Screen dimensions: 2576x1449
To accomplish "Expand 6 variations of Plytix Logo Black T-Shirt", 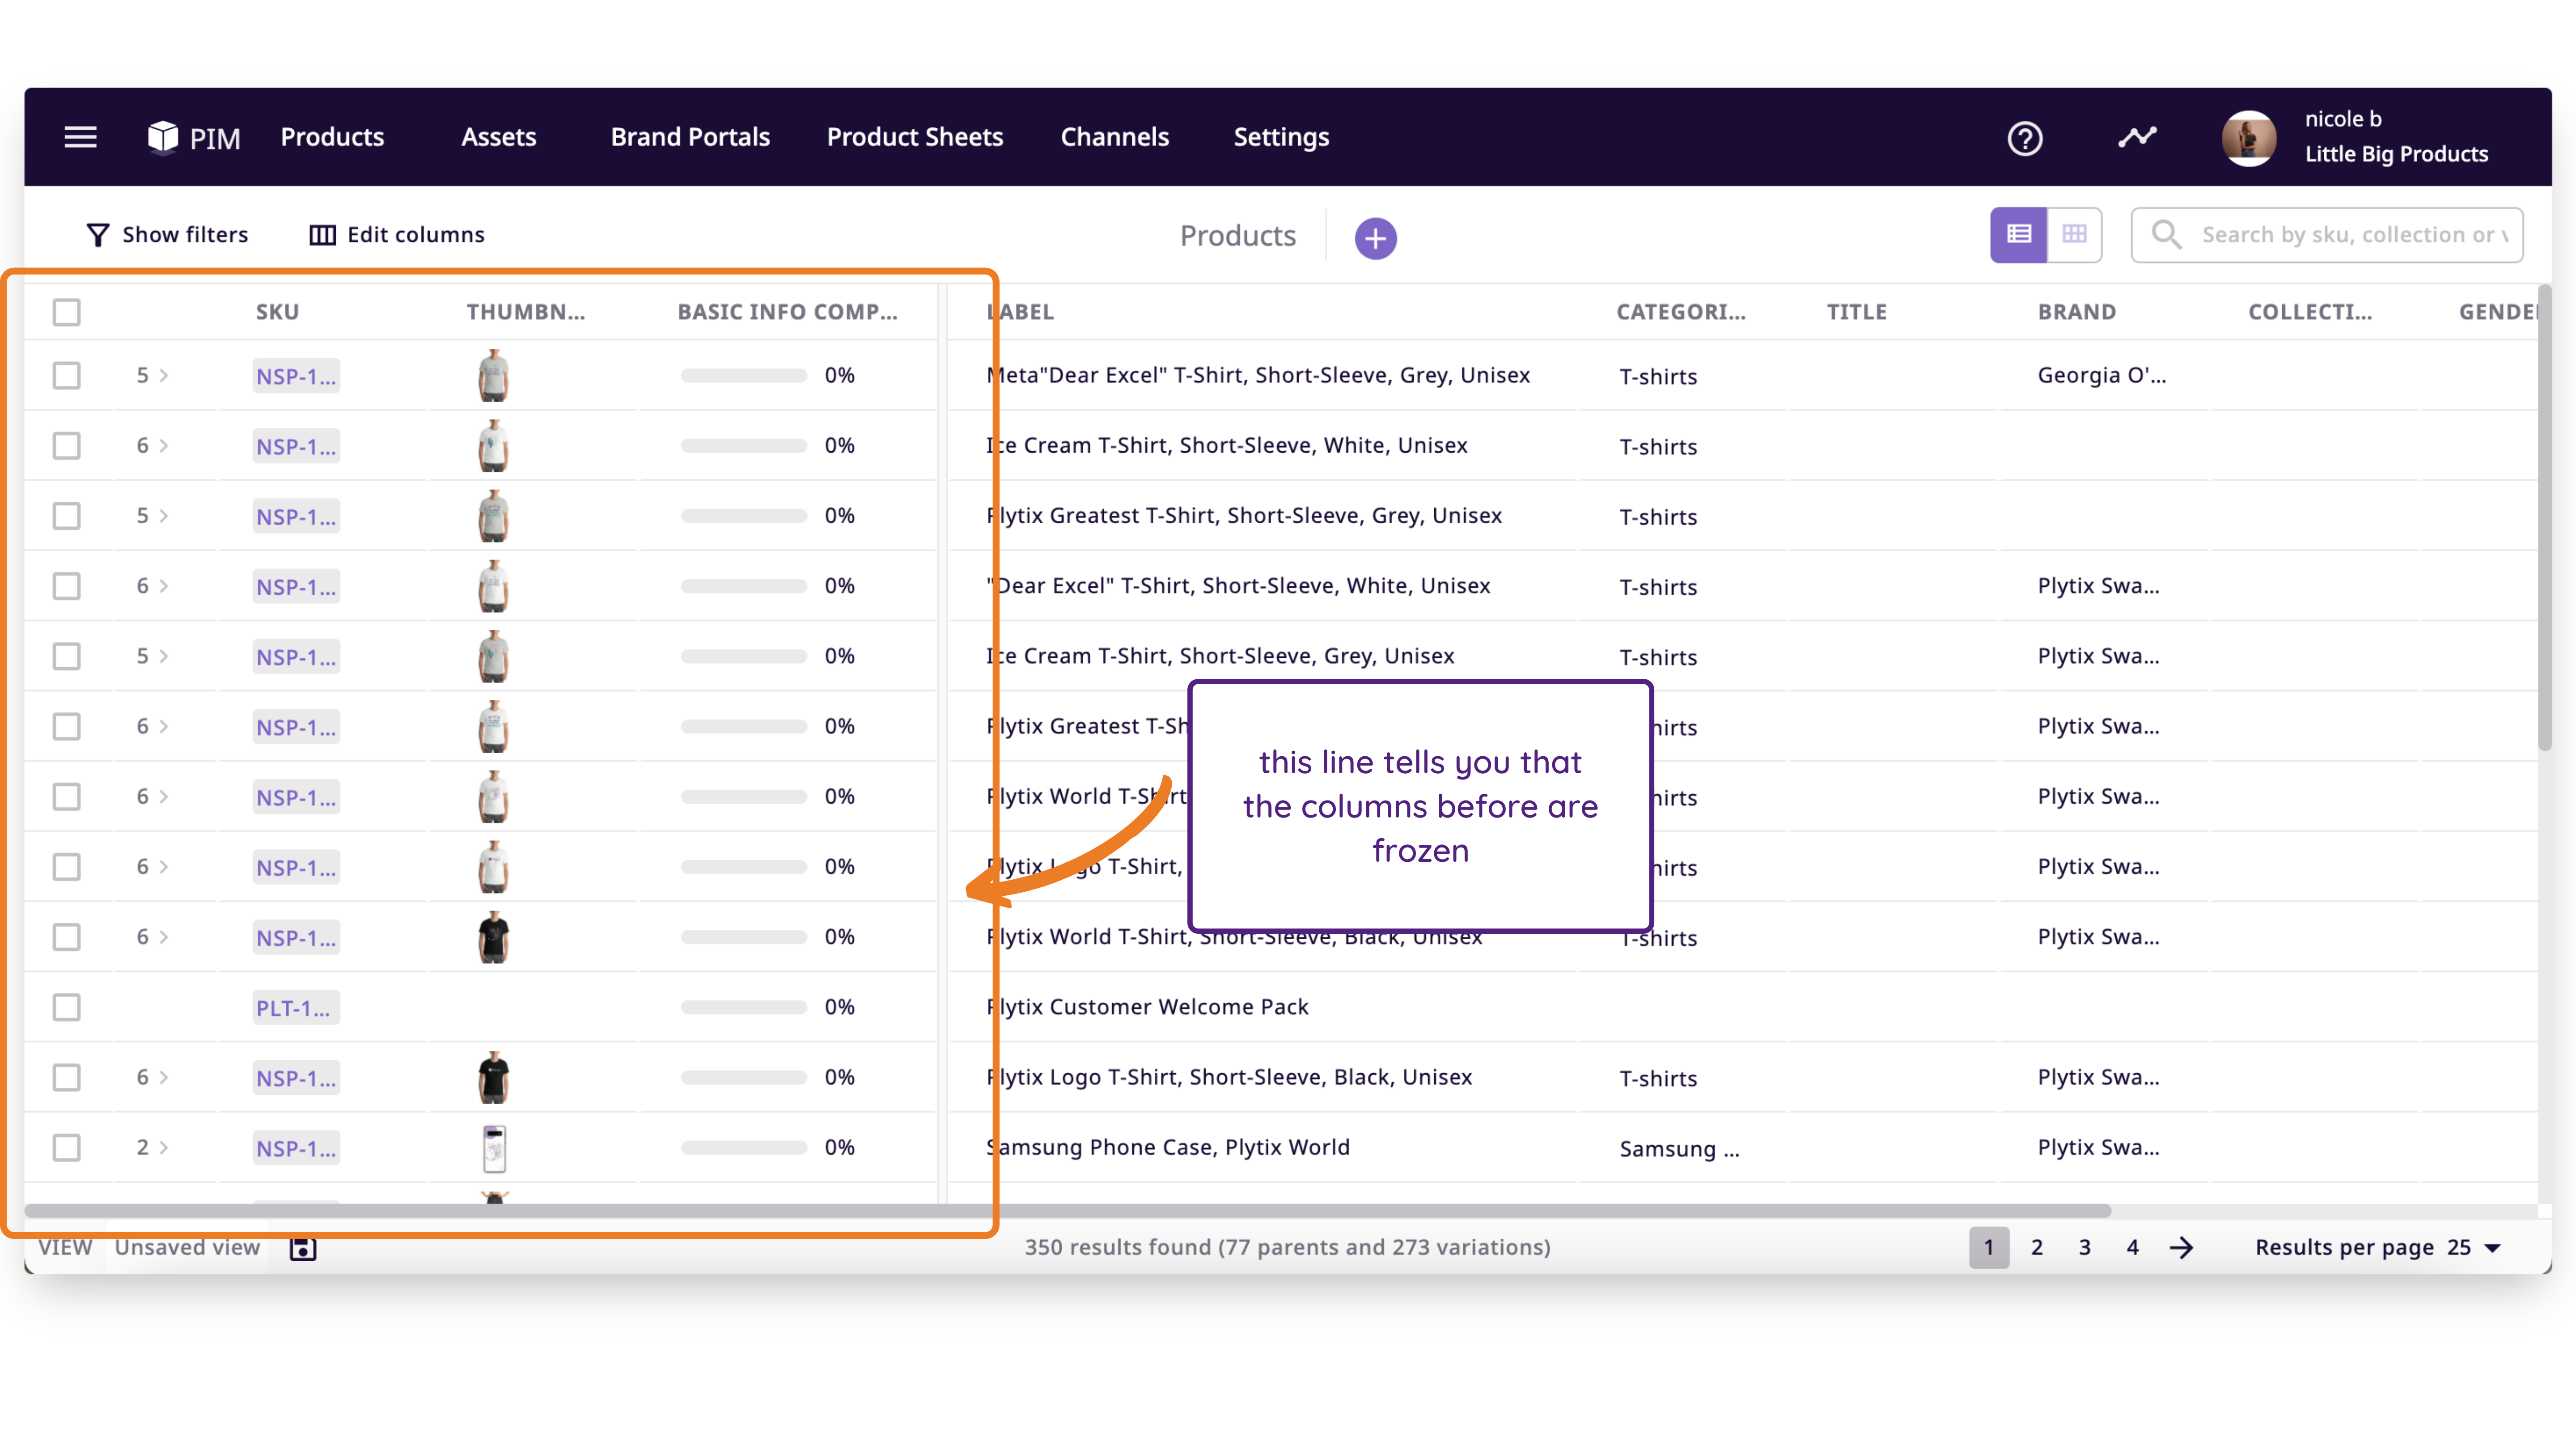I will [x=152, y=1077].
